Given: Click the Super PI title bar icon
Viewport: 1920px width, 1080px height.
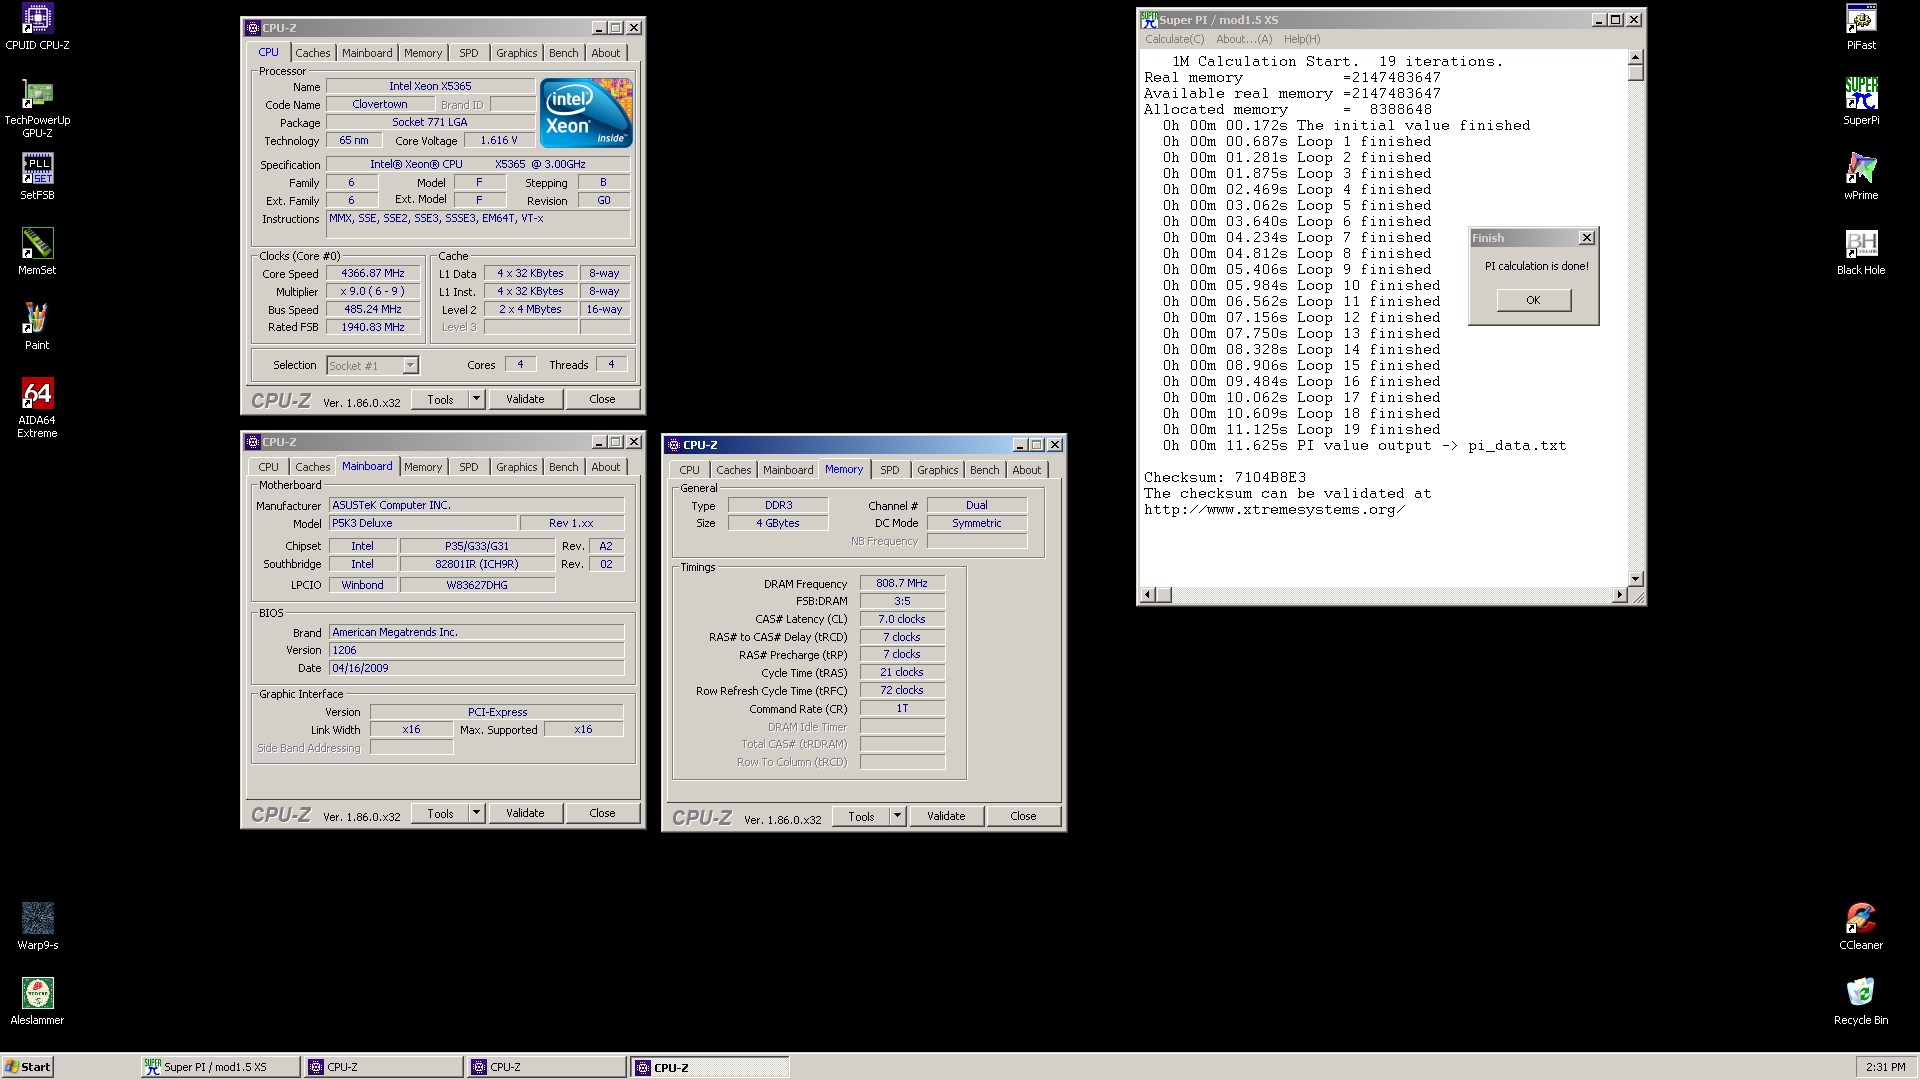Looking at the screenshot, I should click(1149, 19).
